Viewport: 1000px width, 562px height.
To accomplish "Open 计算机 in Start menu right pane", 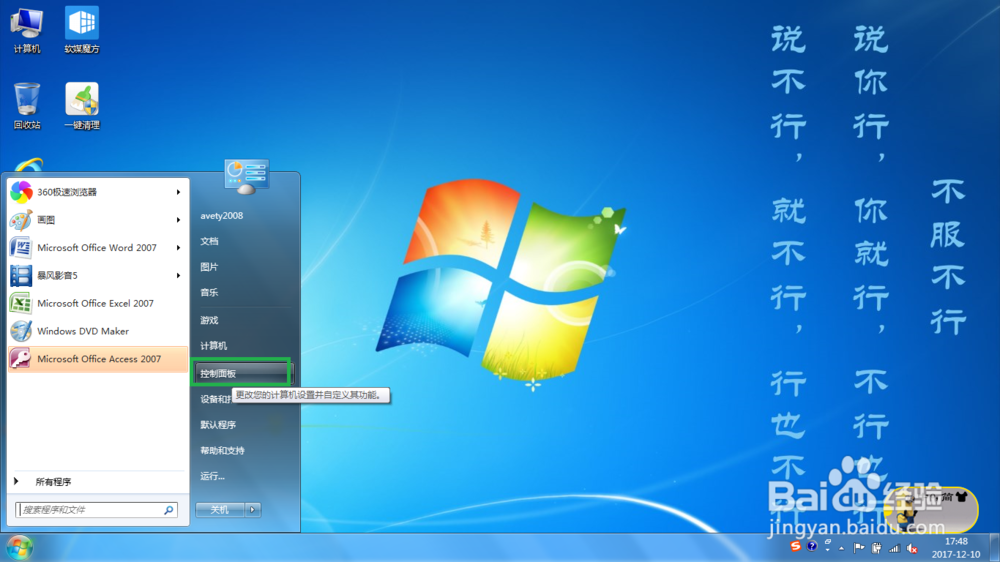I will [x=214, y=346].
